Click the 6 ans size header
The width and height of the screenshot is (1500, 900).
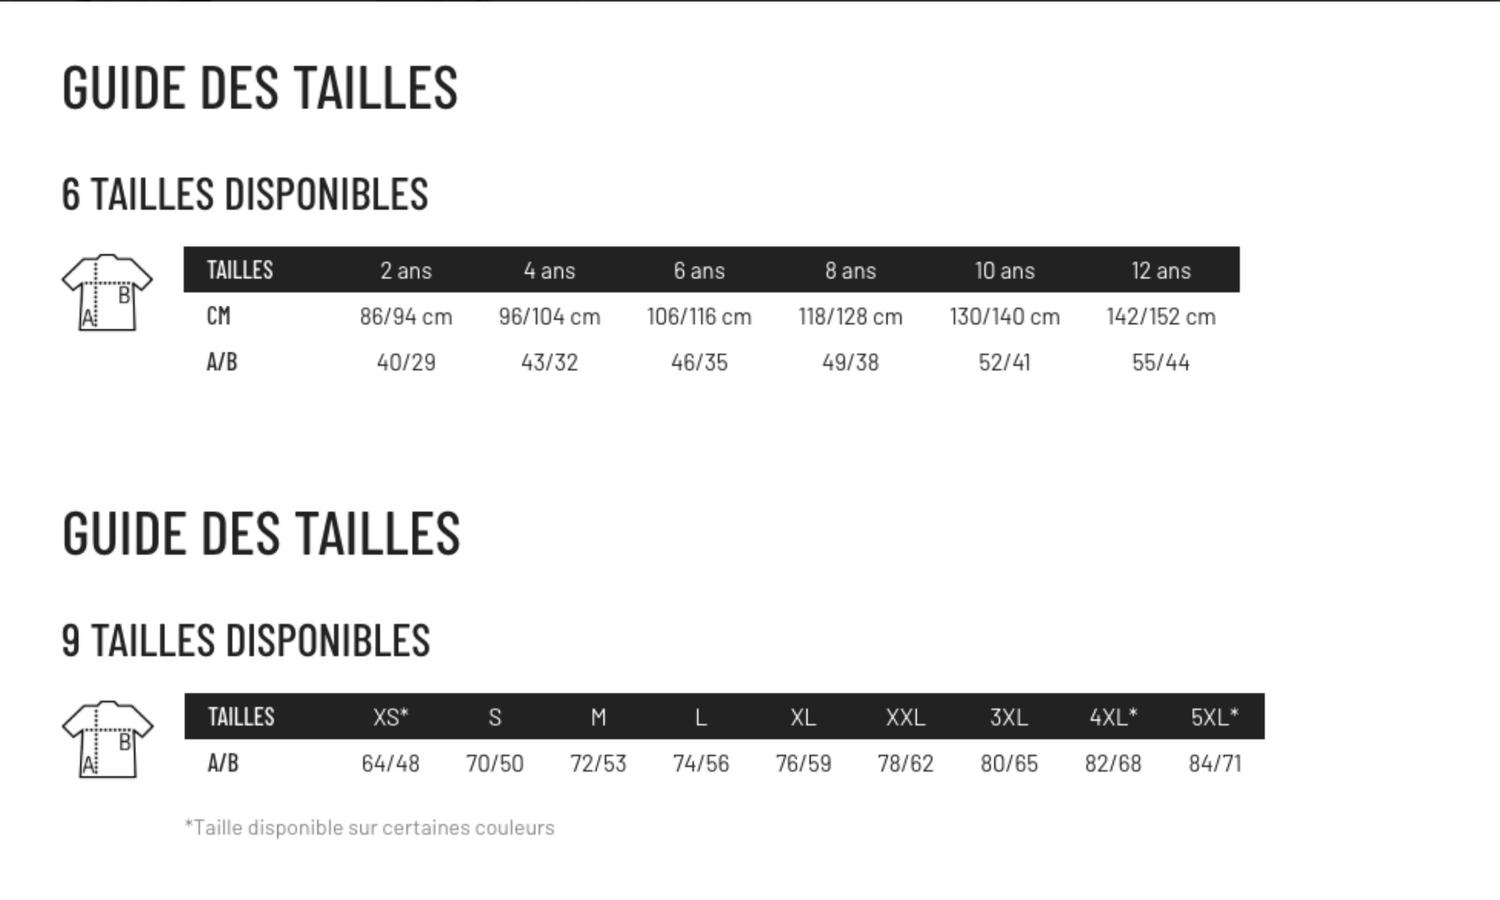tap(699, 270)
